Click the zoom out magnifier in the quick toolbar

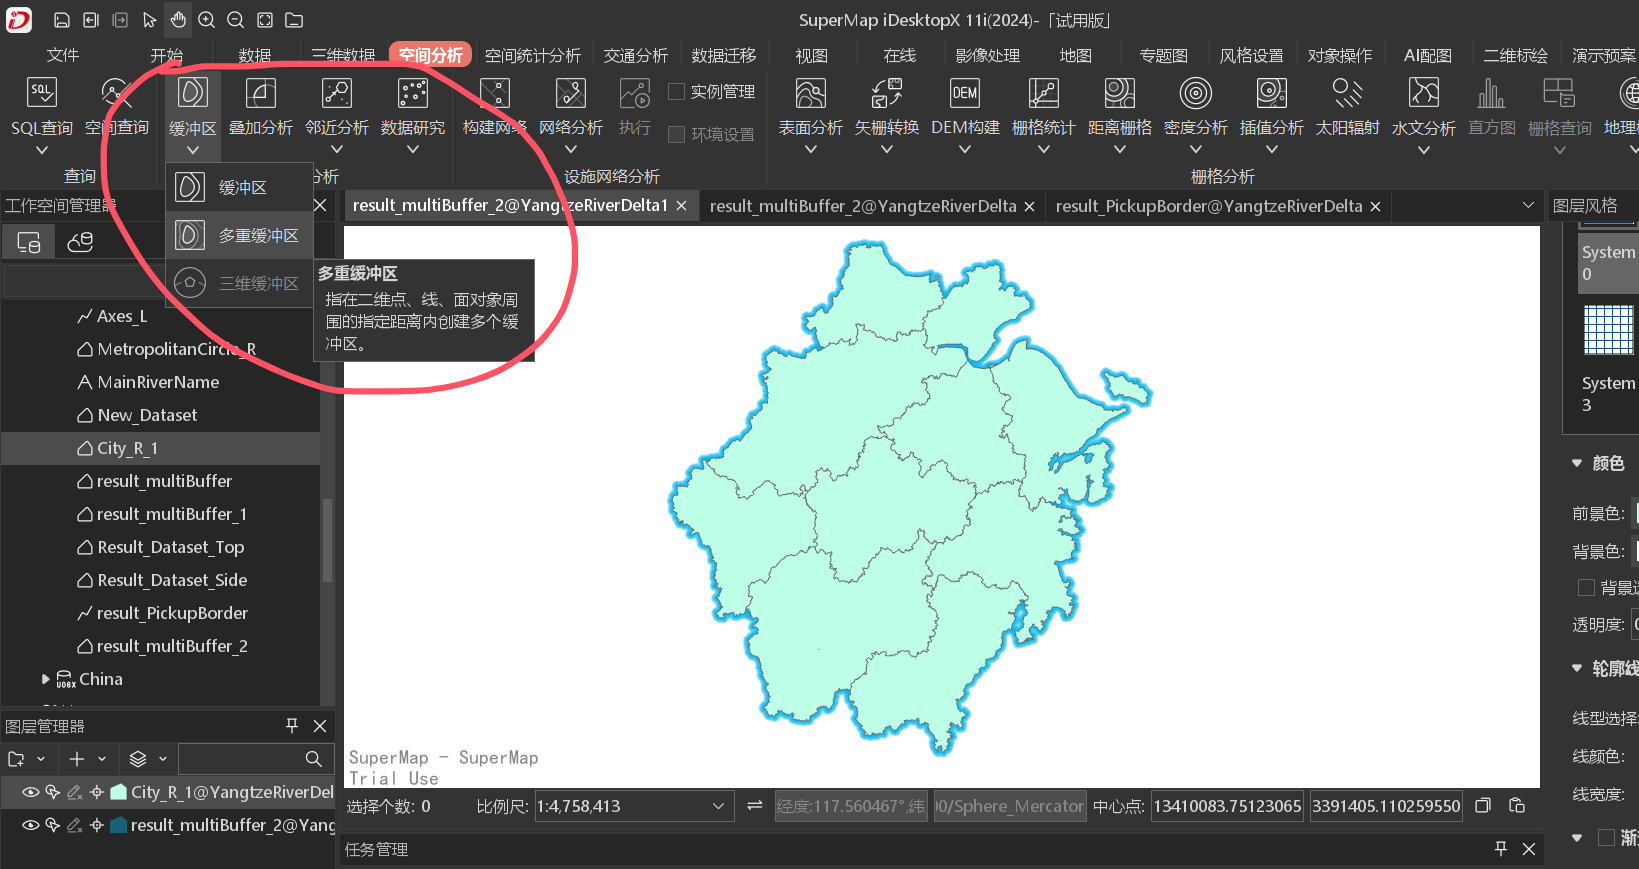coord(236,20)
